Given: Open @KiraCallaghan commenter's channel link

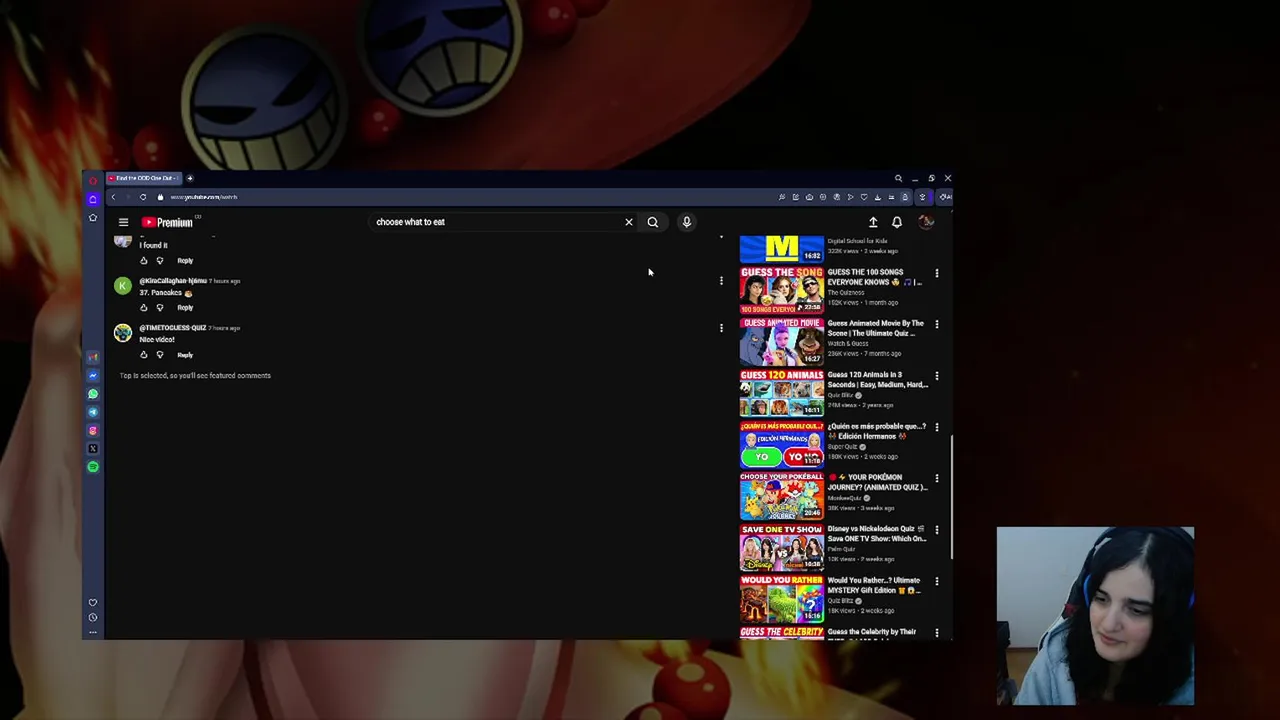Looking at the screenshot, I should (x=172, y=281).
